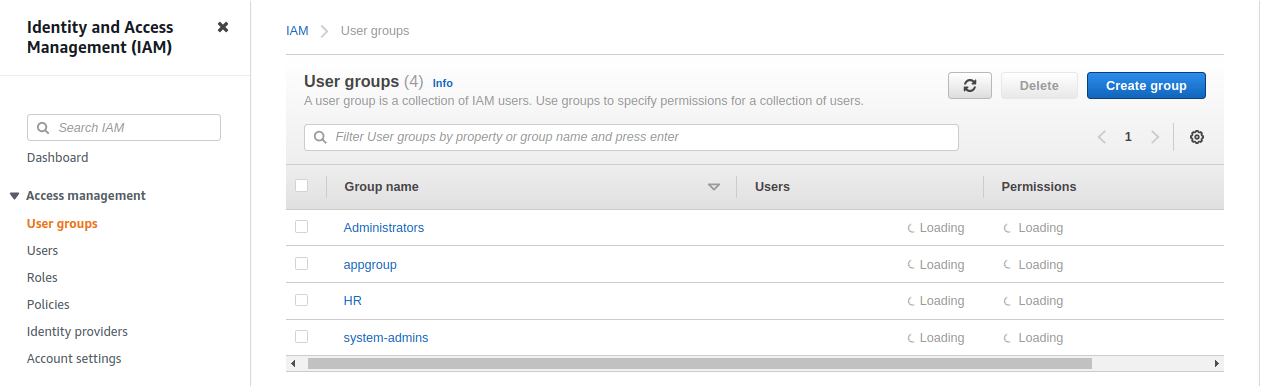Viewport: 1262px width, 386px height.
Task: Click system-admins row Permissions Loading text
Action: 1040,338
